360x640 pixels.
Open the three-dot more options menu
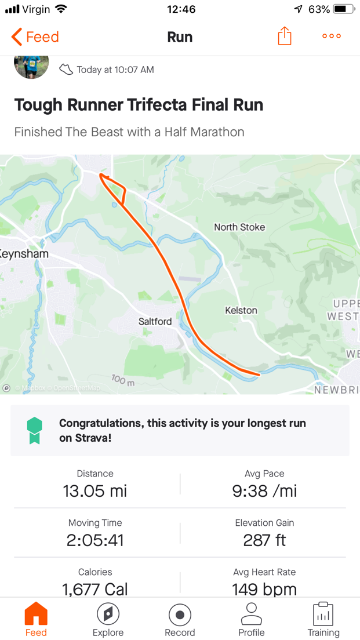click(x=331, y=36)
